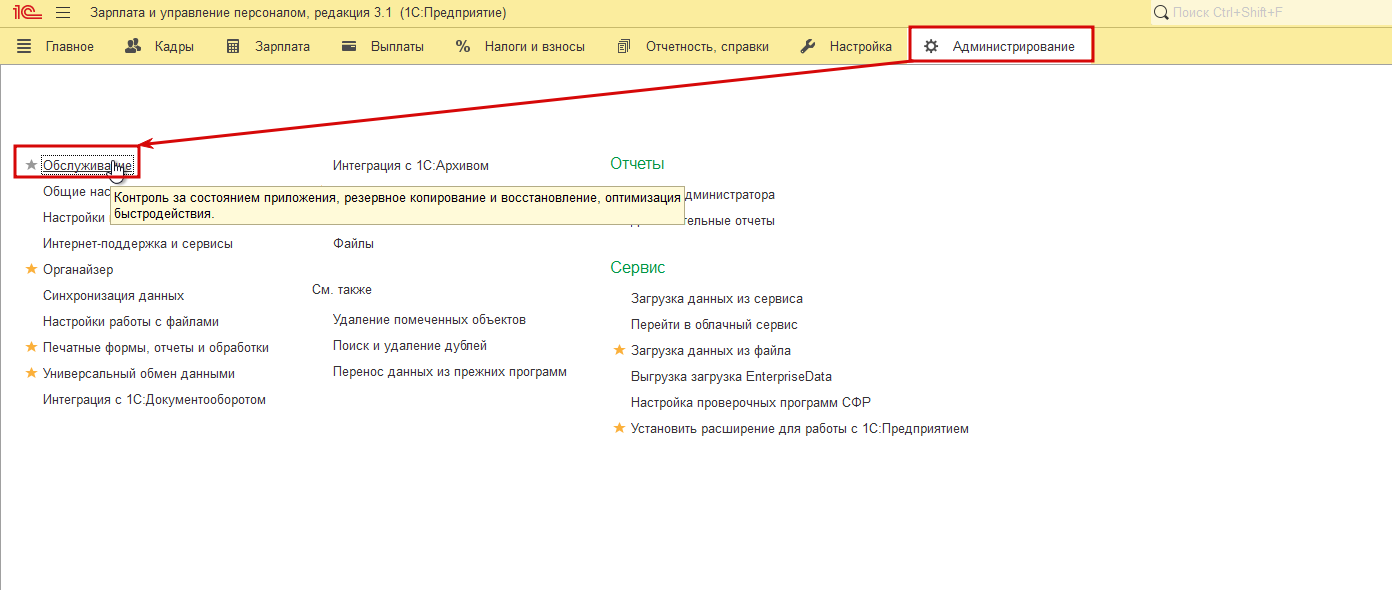Open Налоги и взносы section
The width and height of the screenshot is (1392, 590).
pos(521,47)
